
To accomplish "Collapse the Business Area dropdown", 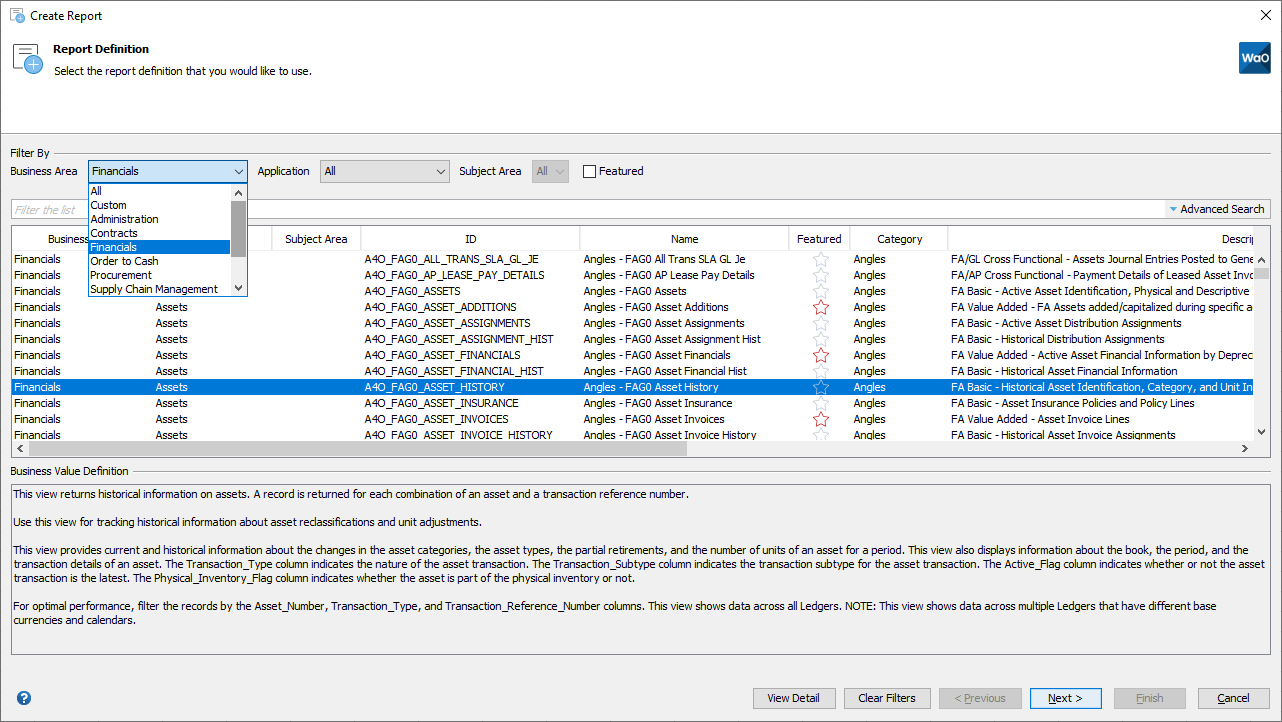I will [238, 171].
